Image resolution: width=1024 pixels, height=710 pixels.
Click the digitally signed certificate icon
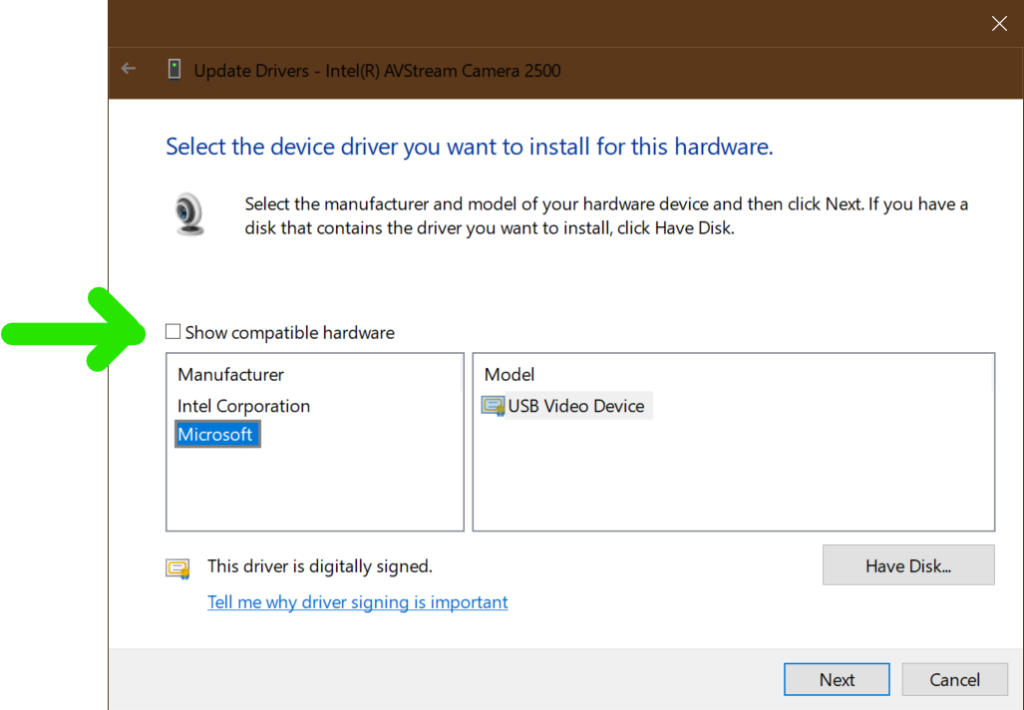(178, 568)
